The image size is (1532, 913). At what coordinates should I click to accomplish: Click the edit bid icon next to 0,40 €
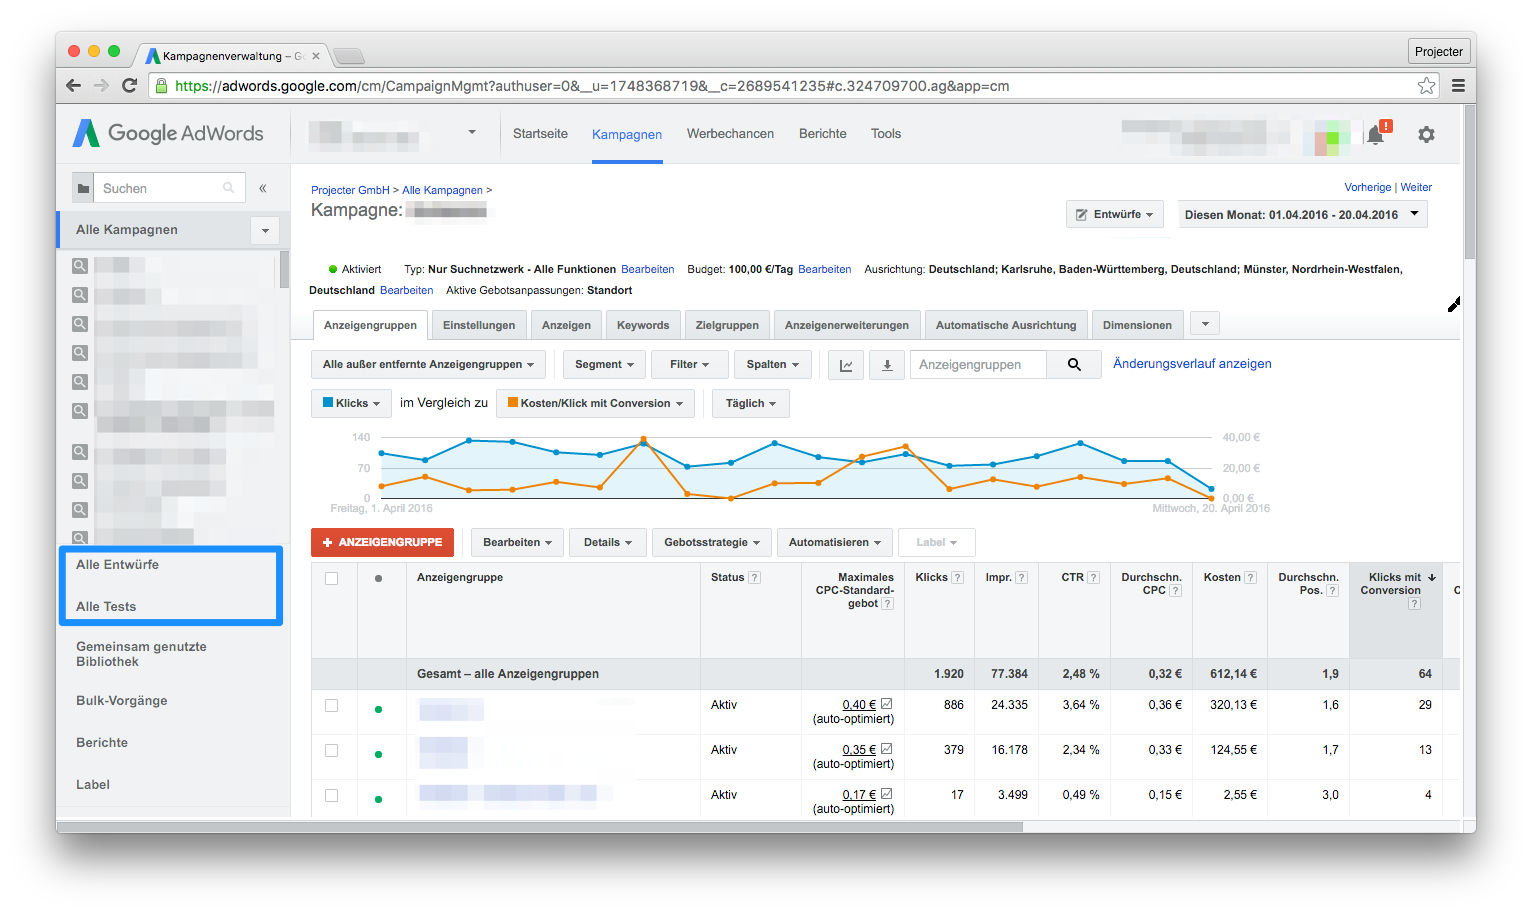tap(886, 704)
